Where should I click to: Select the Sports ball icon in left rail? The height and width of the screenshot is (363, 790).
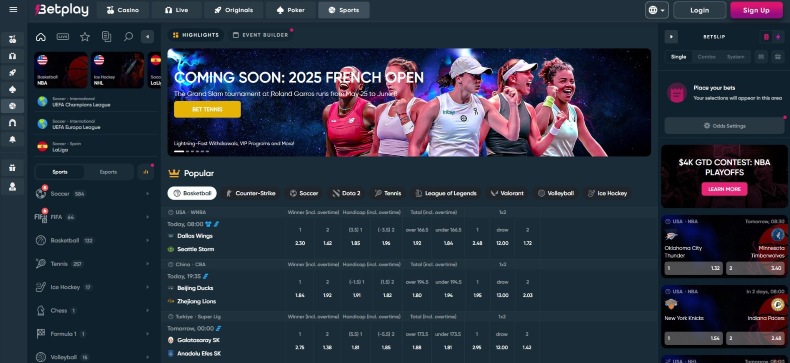[x=13, y=106]
